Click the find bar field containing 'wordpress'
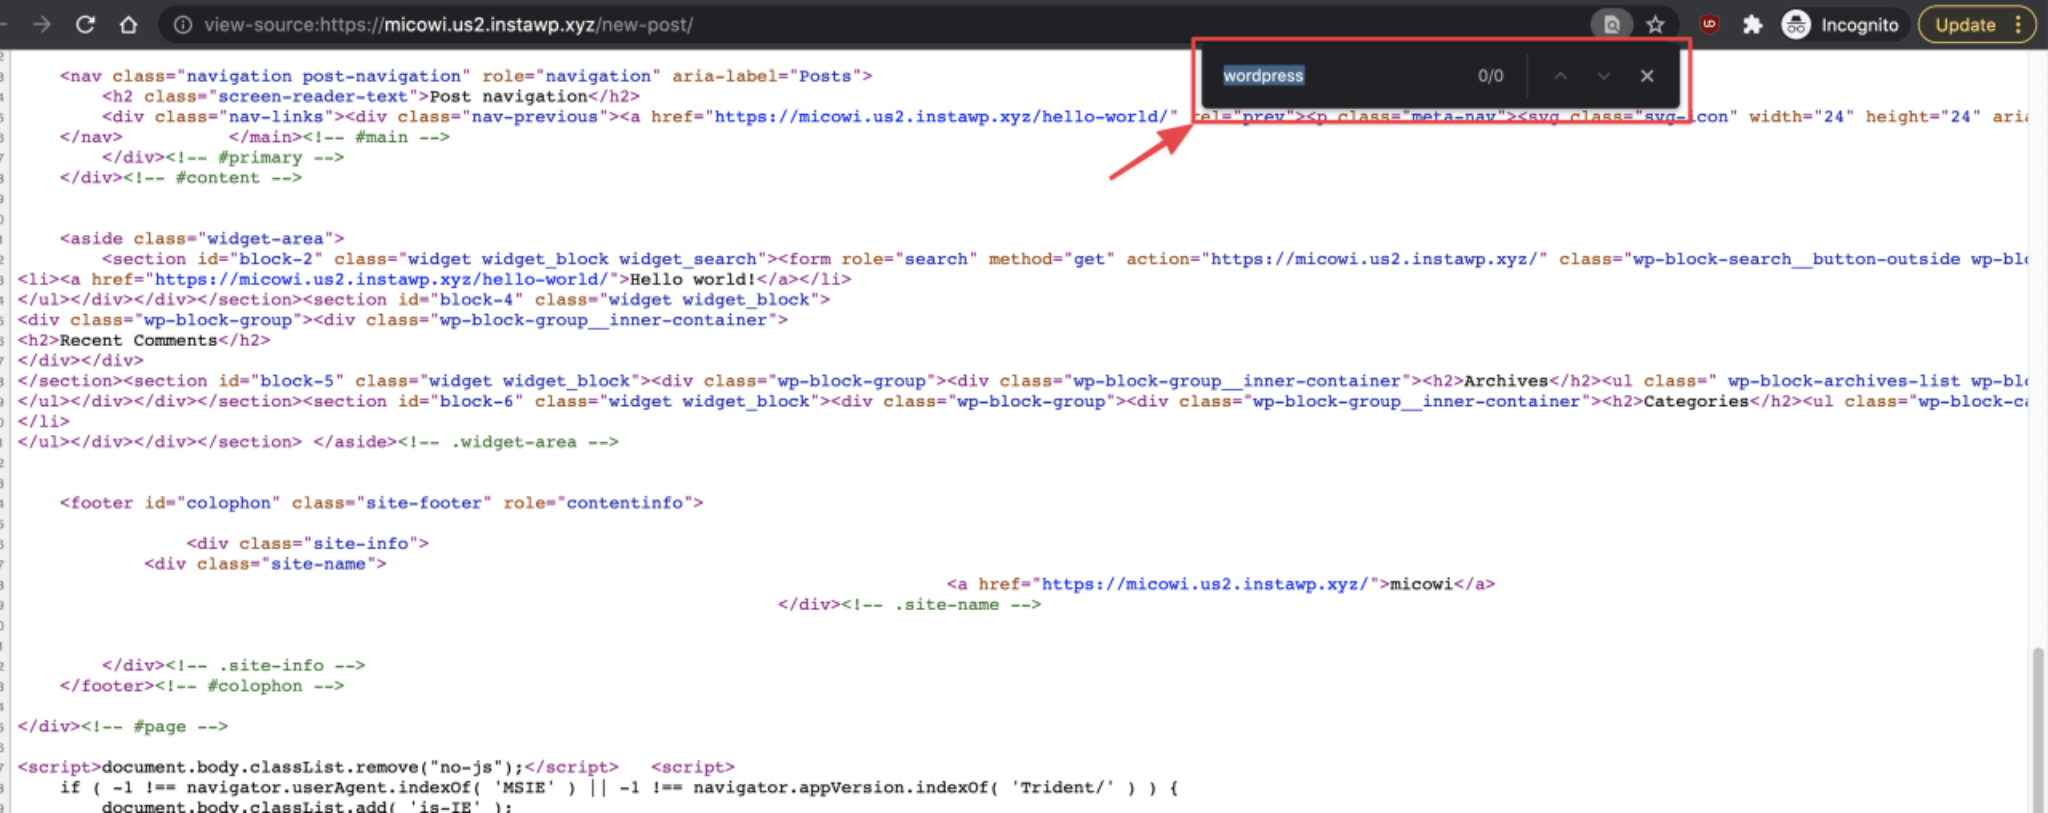The image size is (2048, 813). click(x=1340, y=76)
